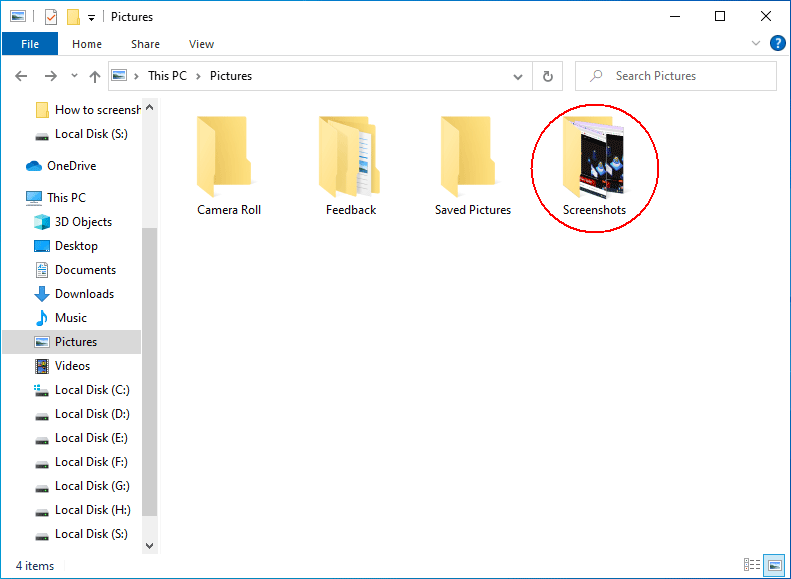Image resolution: width=791 pixels, height=579 pixels.
Task: Select Pictures in the address path
Action: pos(231,76)
